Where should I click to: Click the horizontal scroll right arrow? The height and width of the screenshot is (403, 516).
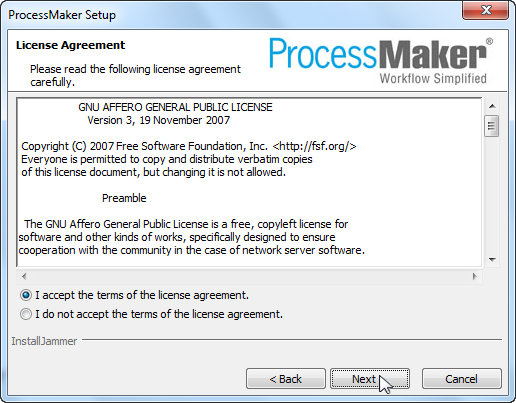click(475, 276)
